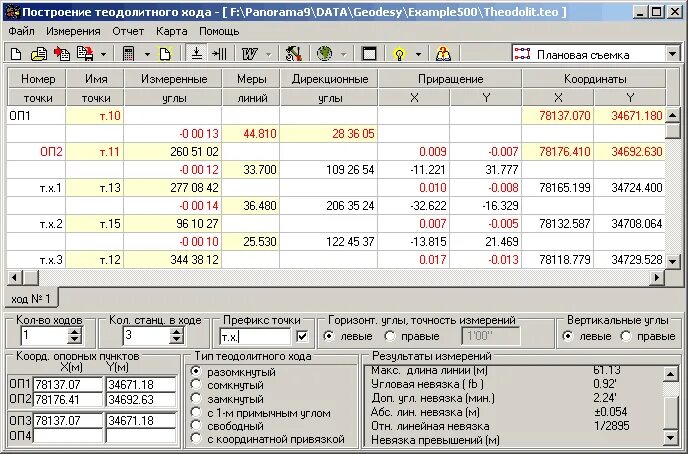The height and width of the screenshot is (454, 688).
Task: Click the open file folder icon
Action: point(39,54)
